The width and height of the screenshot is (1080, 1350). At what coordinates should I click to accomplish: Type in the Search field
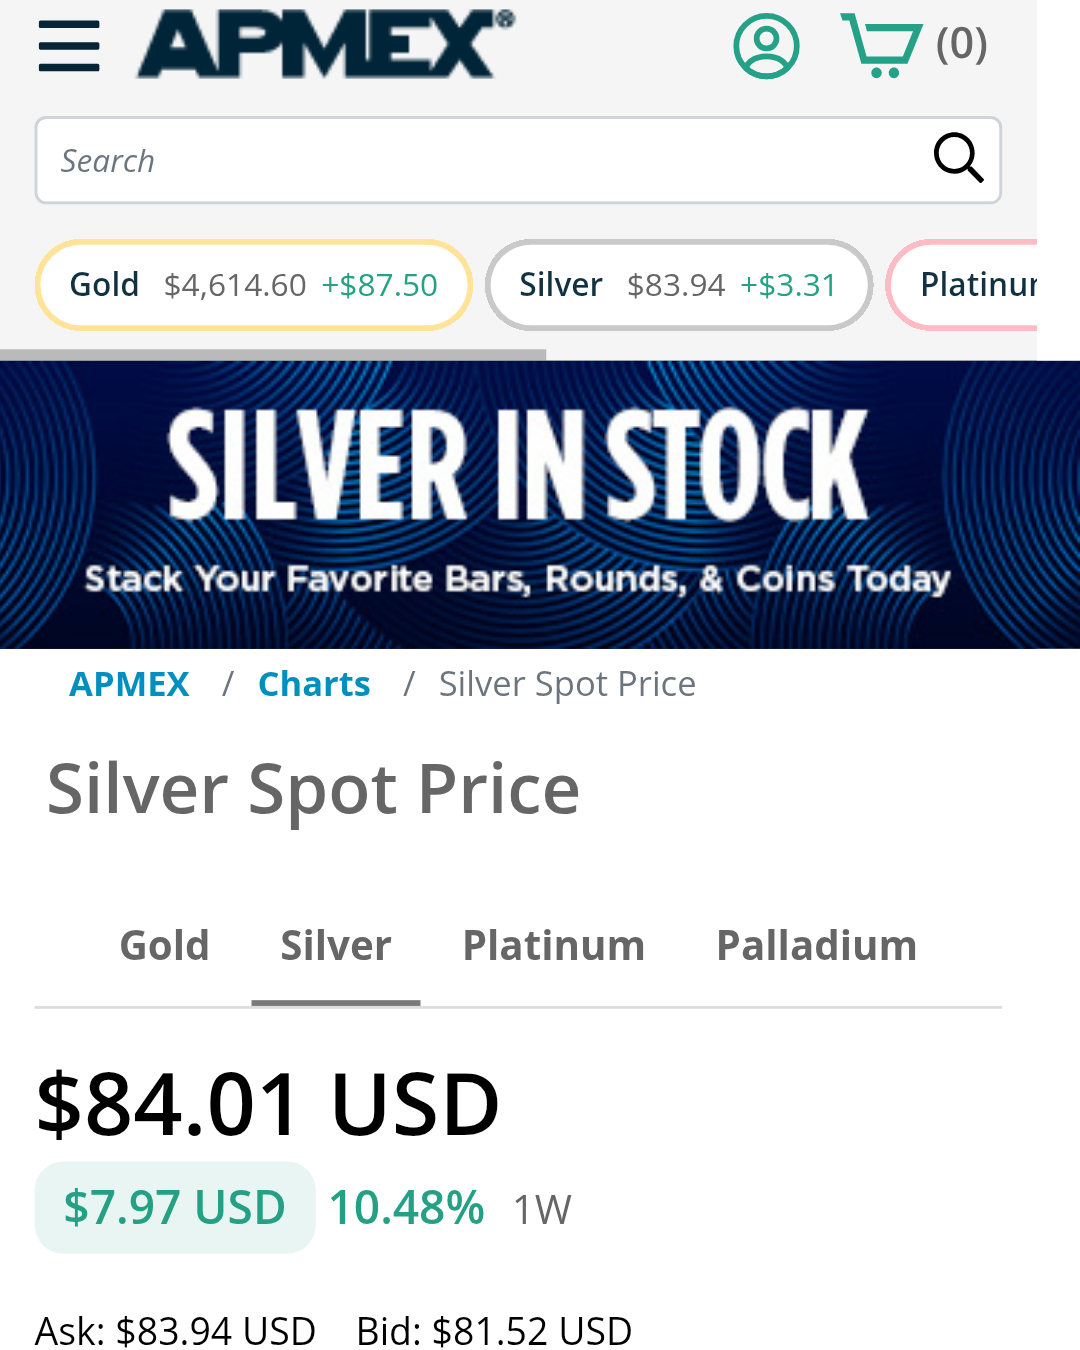point(480,160)
